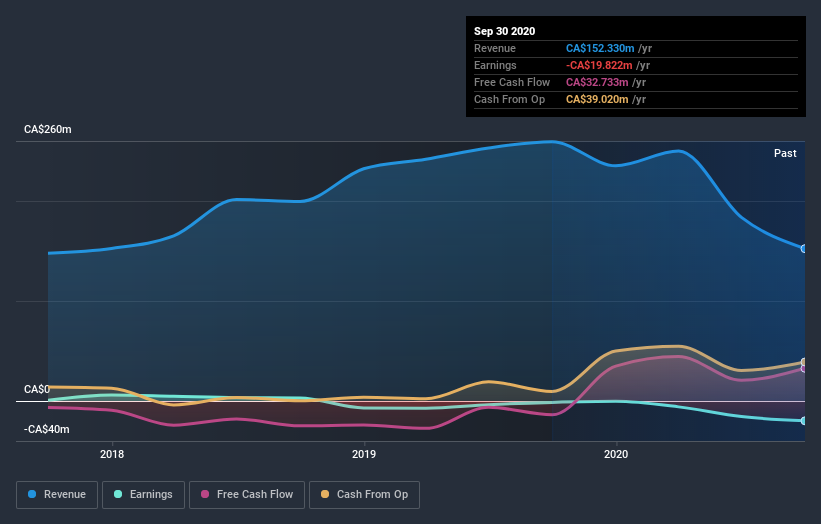Click the CA$39.020m cash from op value
Viewport: 821px width, 524px height.
(597, 99)
